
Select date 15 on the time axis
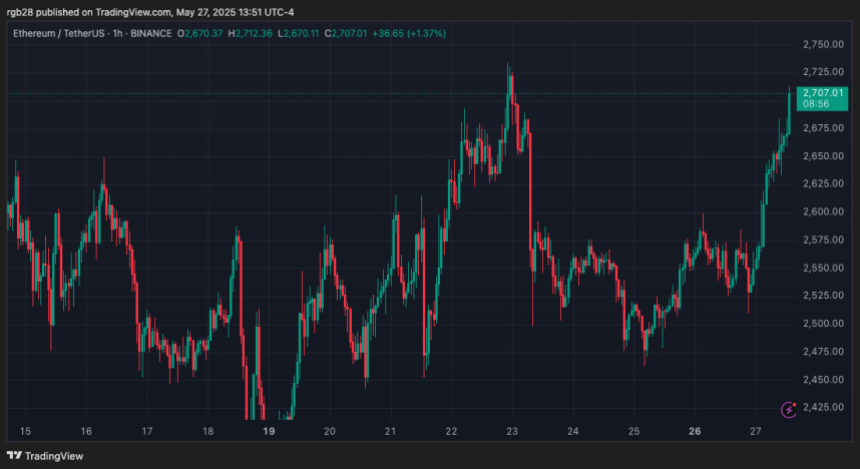26,432
